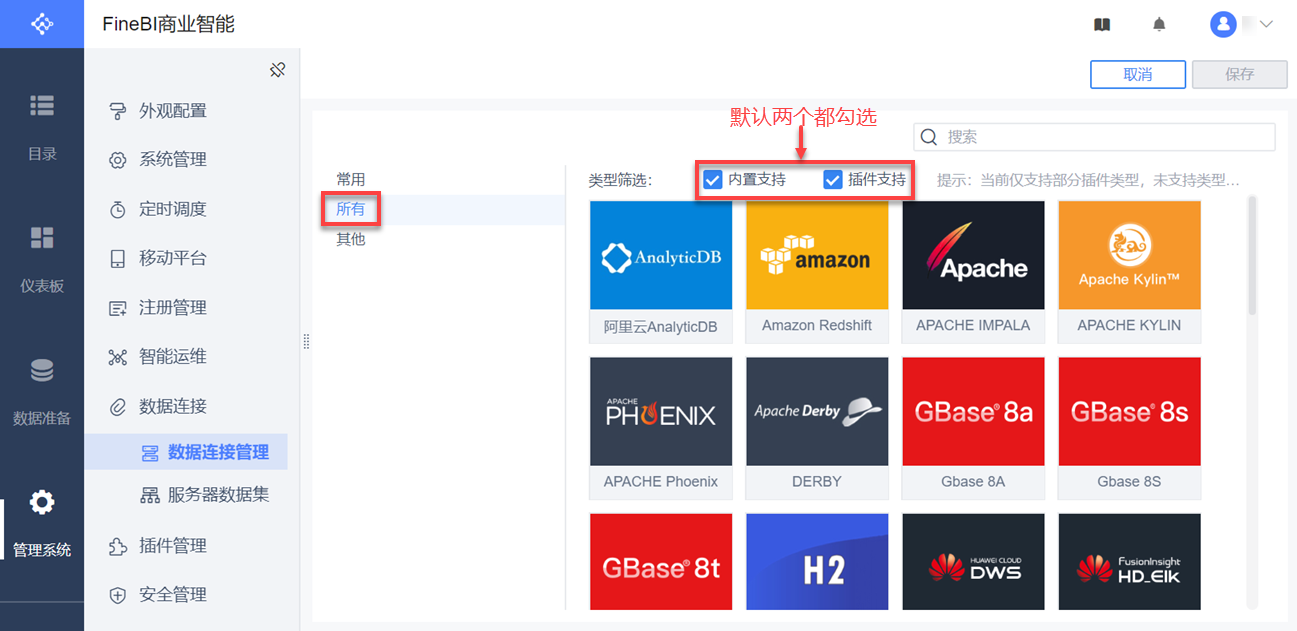The image size is (1297, 631).
Task: Choose the H2 database tile
Action: [x=817, y=561]
